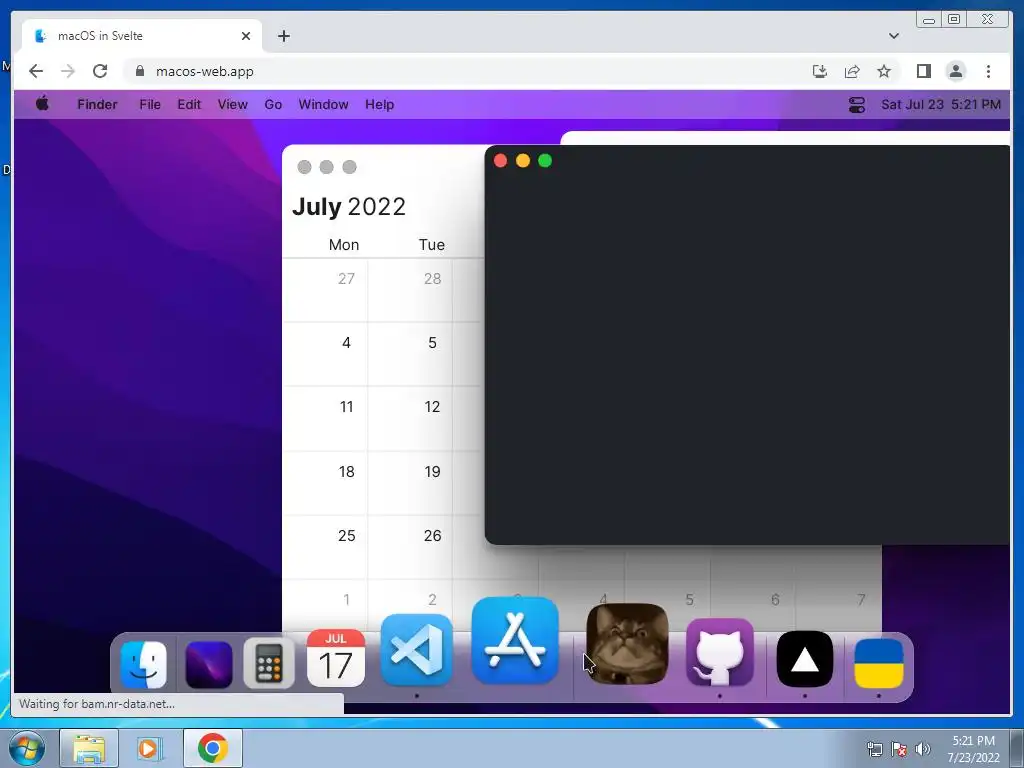Open the Action Center flag icon in the tray

(899, 748)
